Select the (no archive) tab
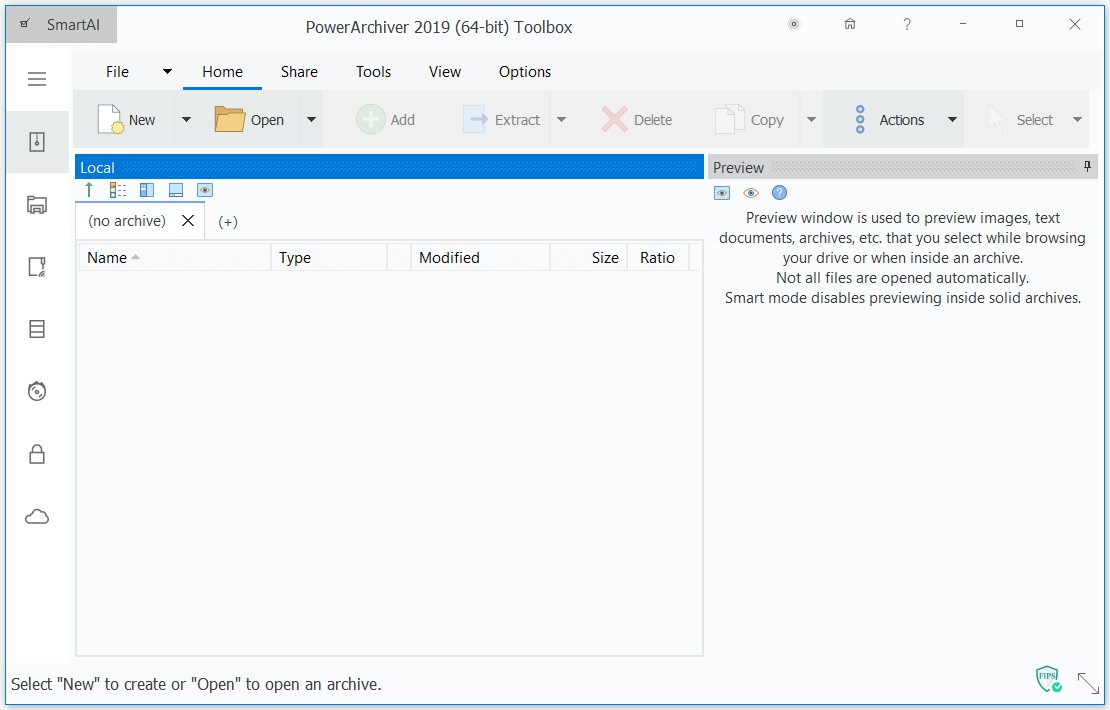This screenshot has width=1110, height=710. coord(128,221)
